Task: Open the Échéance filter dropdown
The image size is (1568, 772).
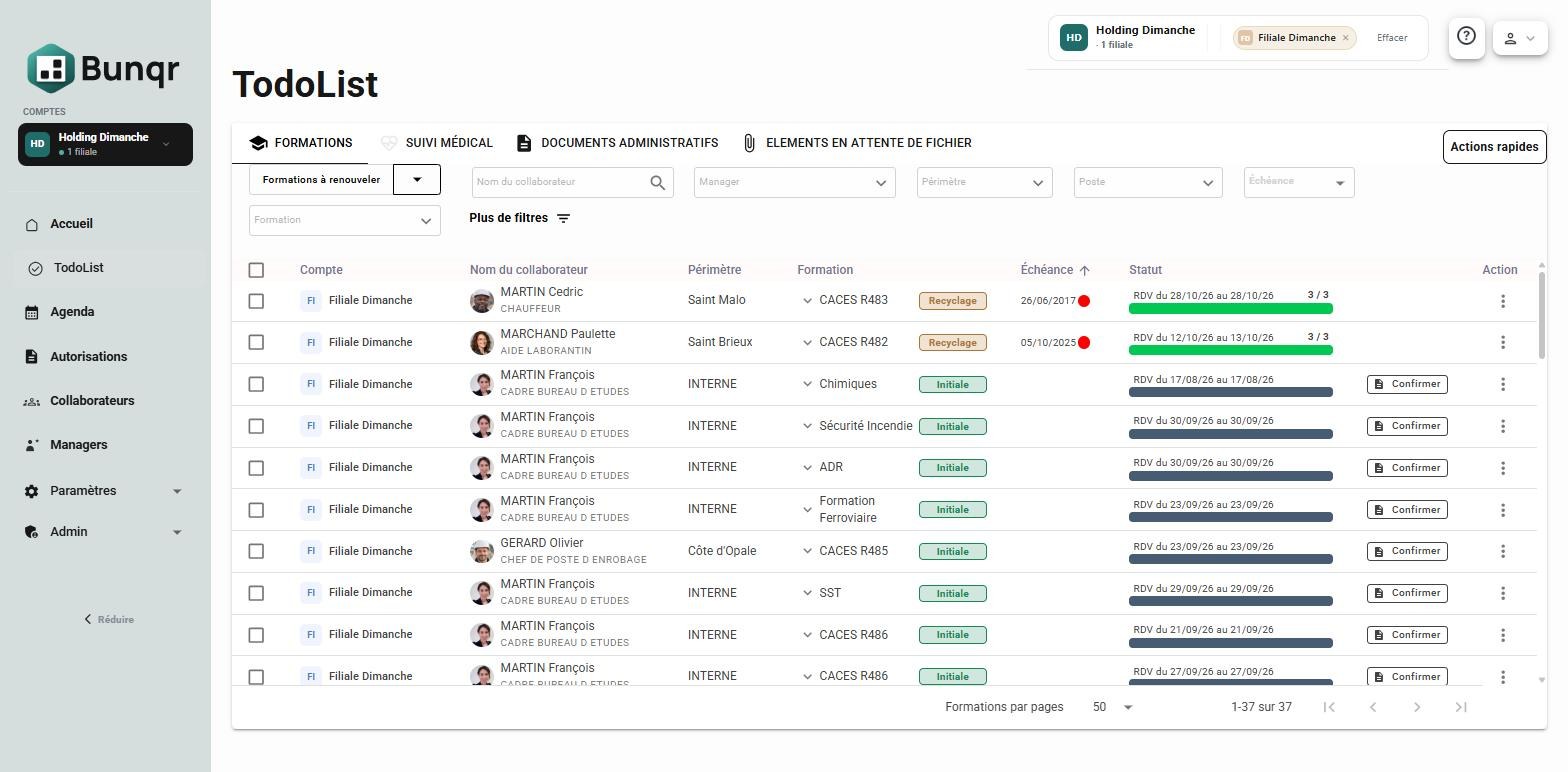Action: [x=1299, y=182]
